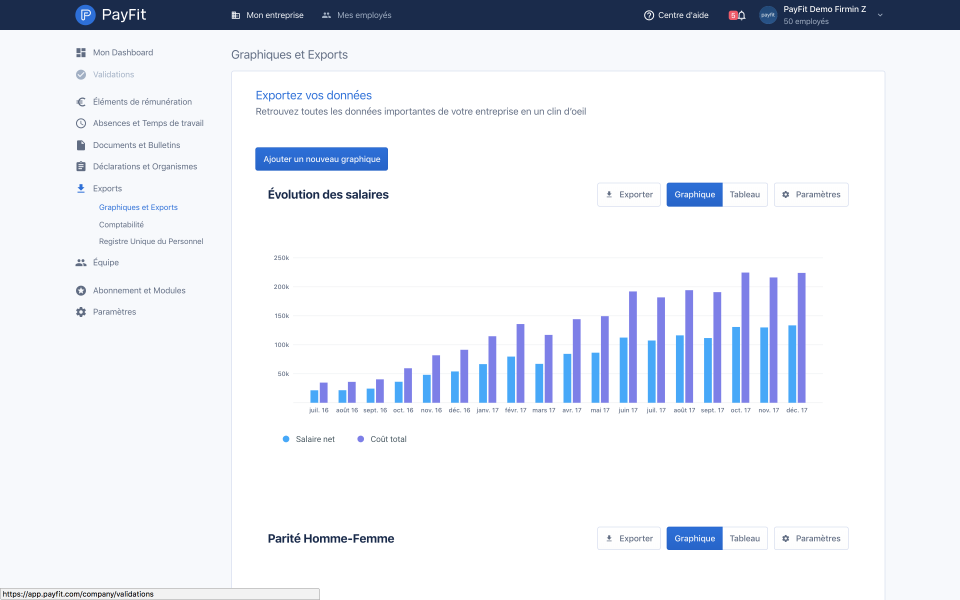Open Paramètres for the Évolution des salaires chart
960x600 pixels.
[811, 195]
